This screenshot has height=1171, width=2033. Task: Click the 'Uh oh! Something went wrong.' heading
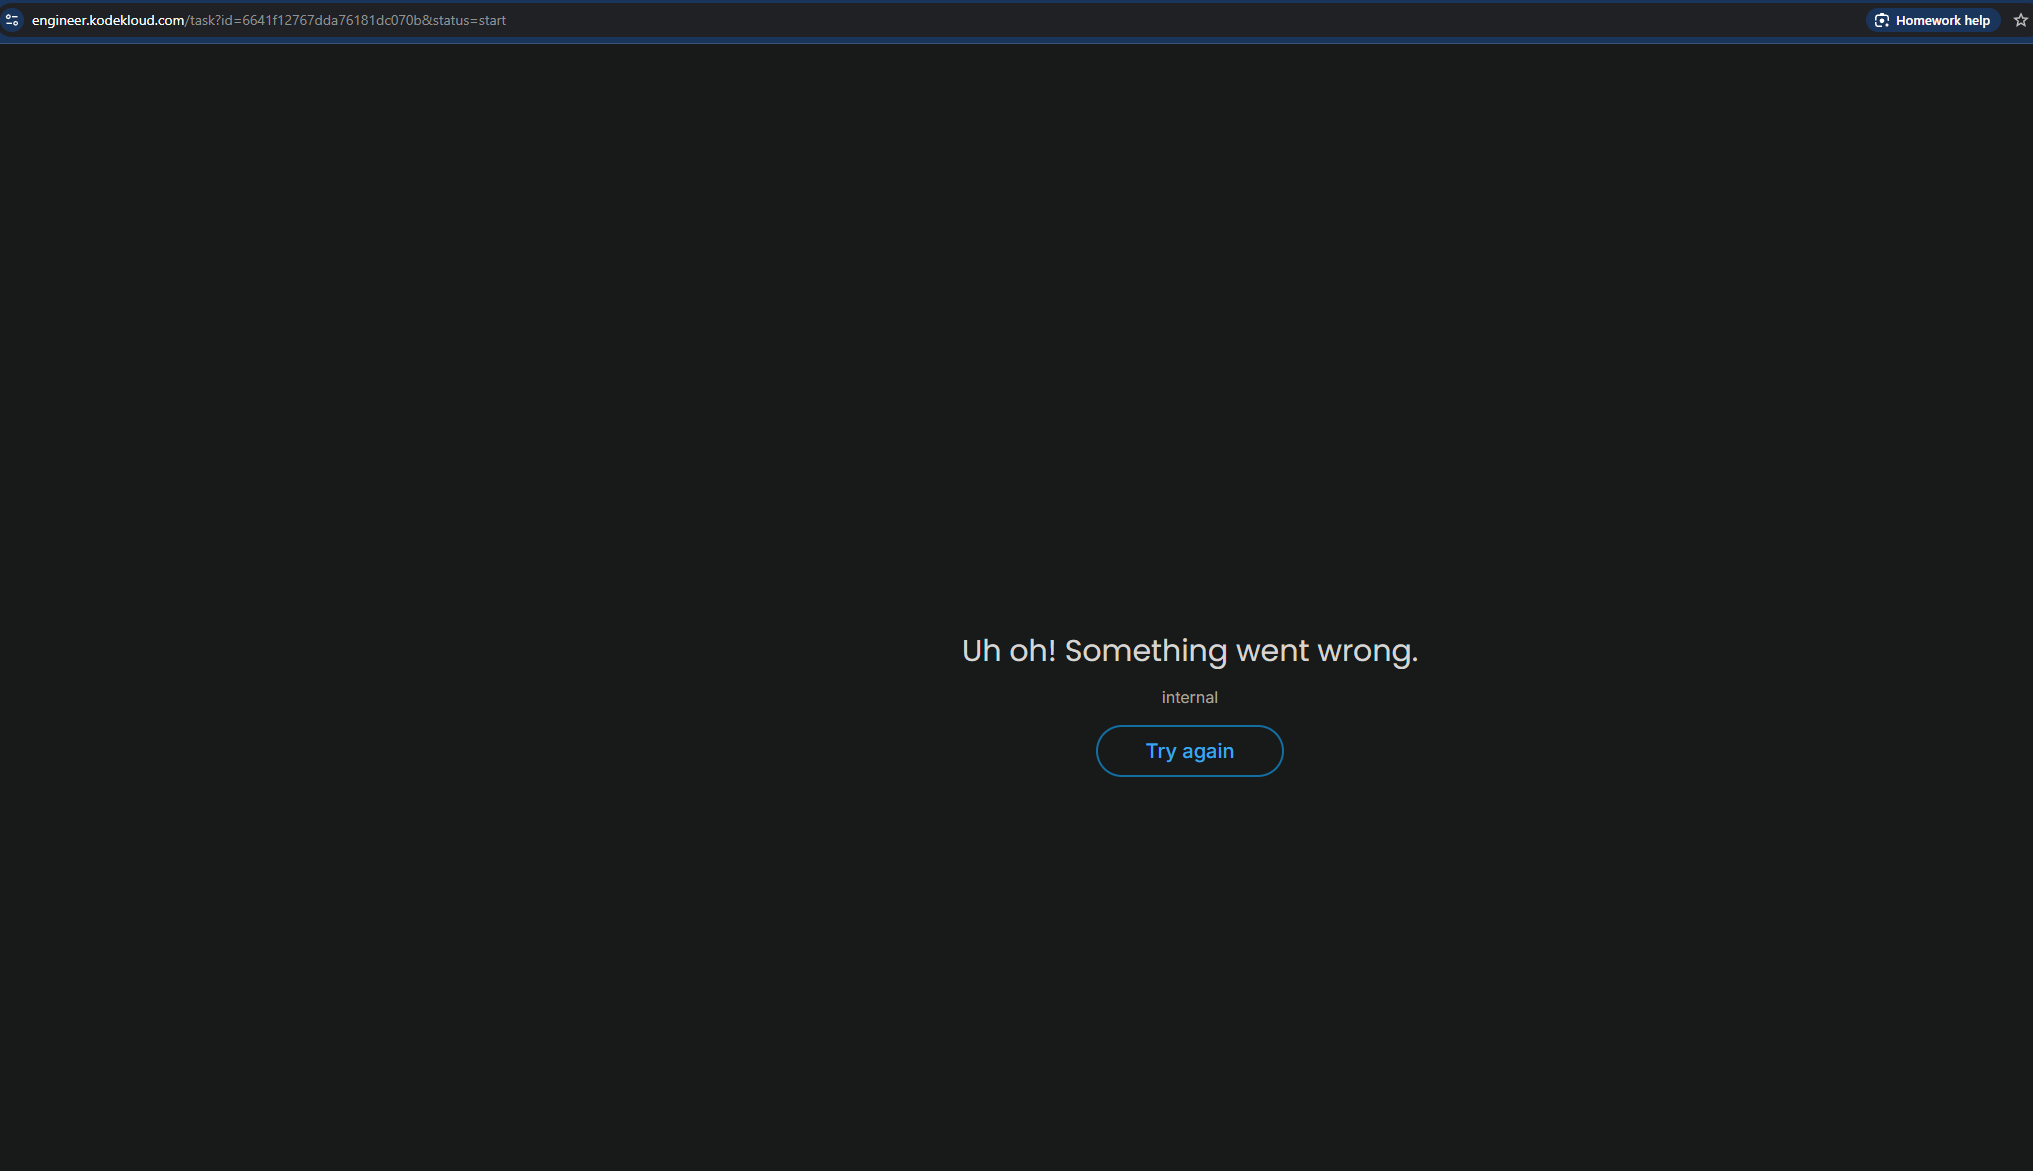click(1189, 651)
